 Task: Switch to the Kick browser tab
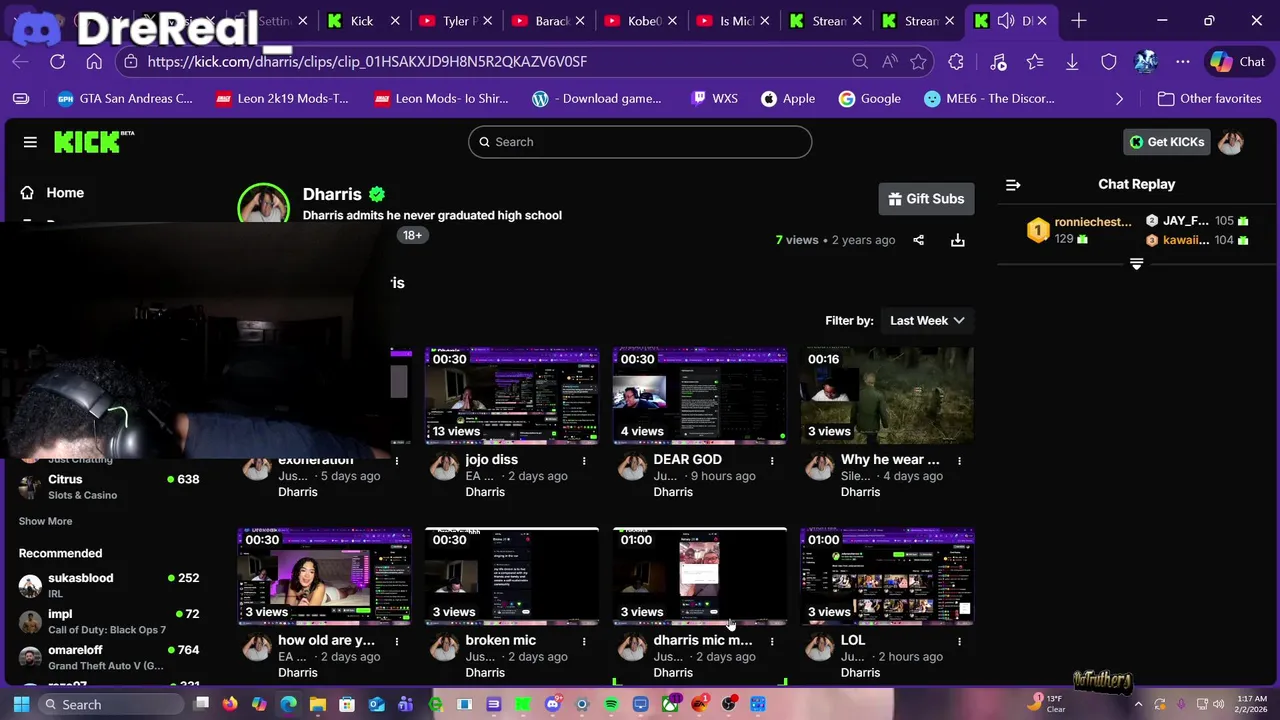[361, 21]
